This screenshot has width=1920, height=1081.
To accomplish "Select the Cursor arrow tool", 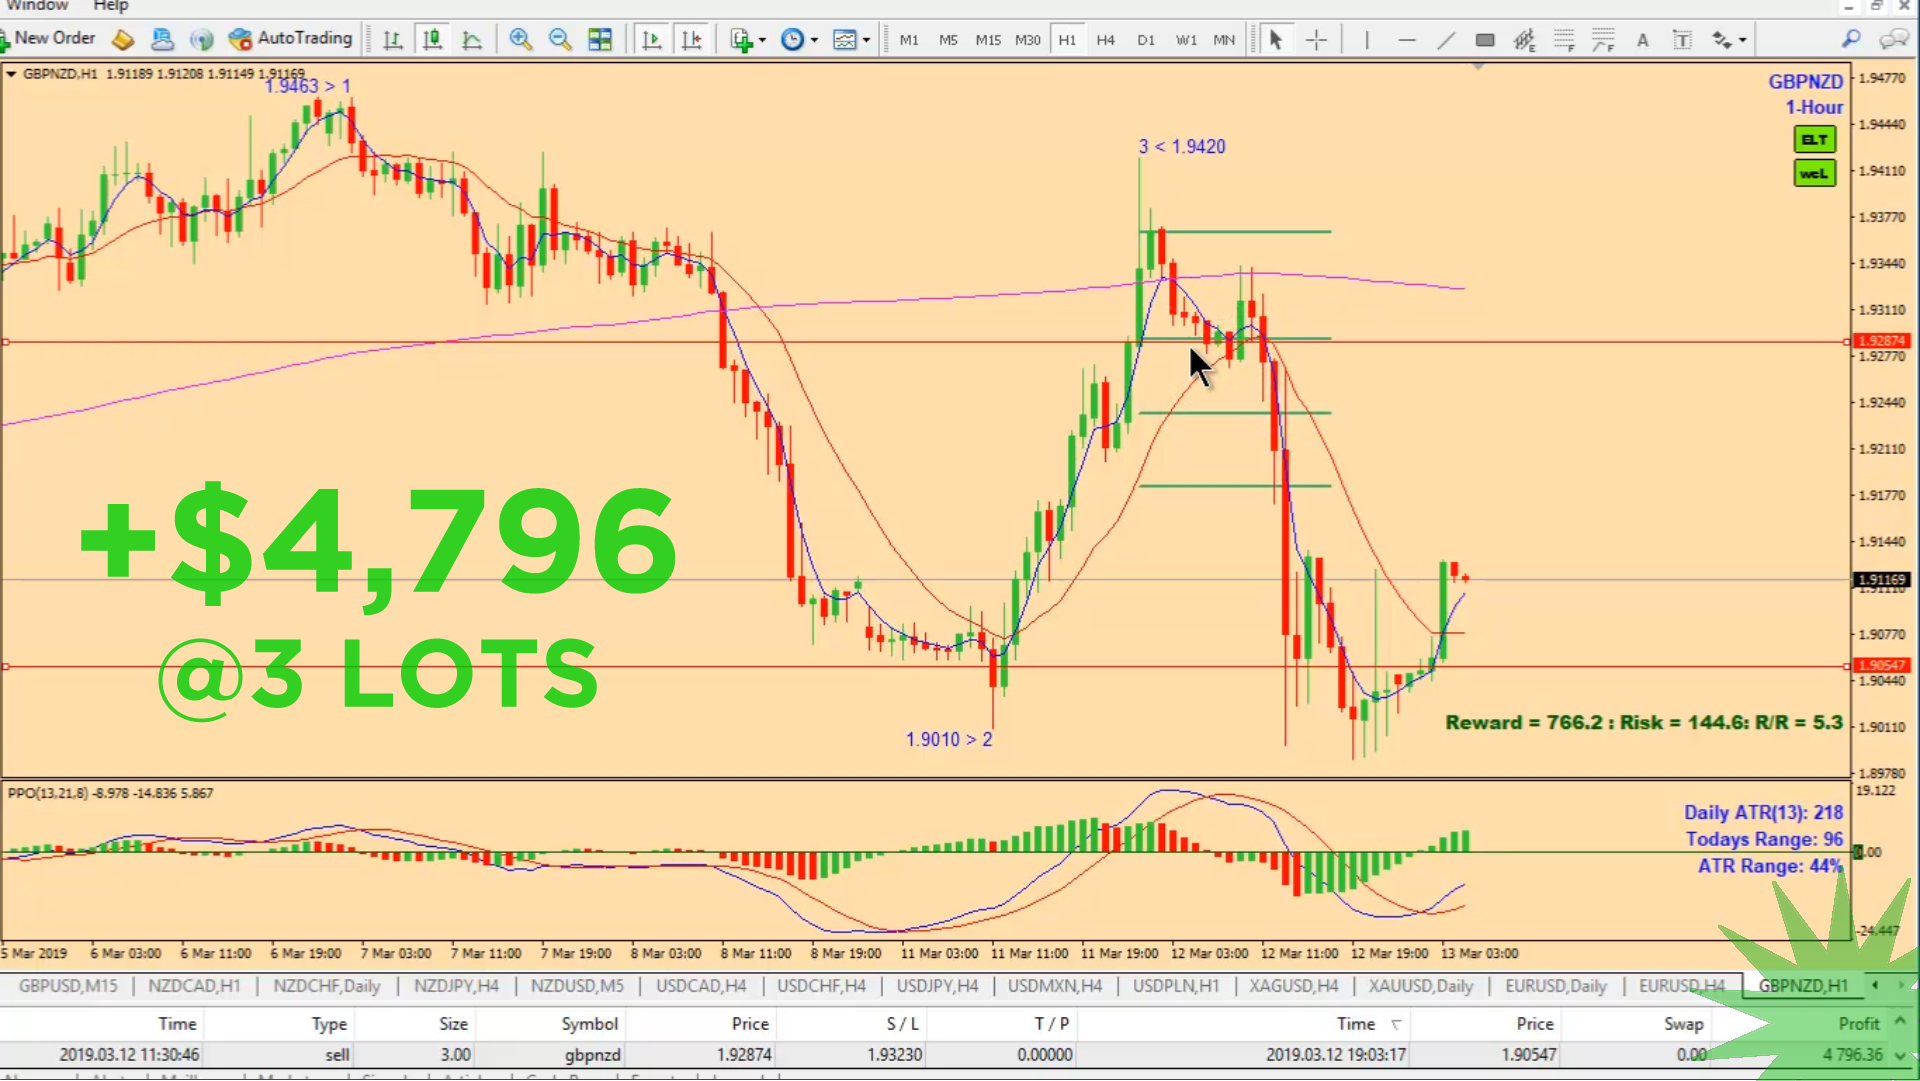I will 1276,40.
